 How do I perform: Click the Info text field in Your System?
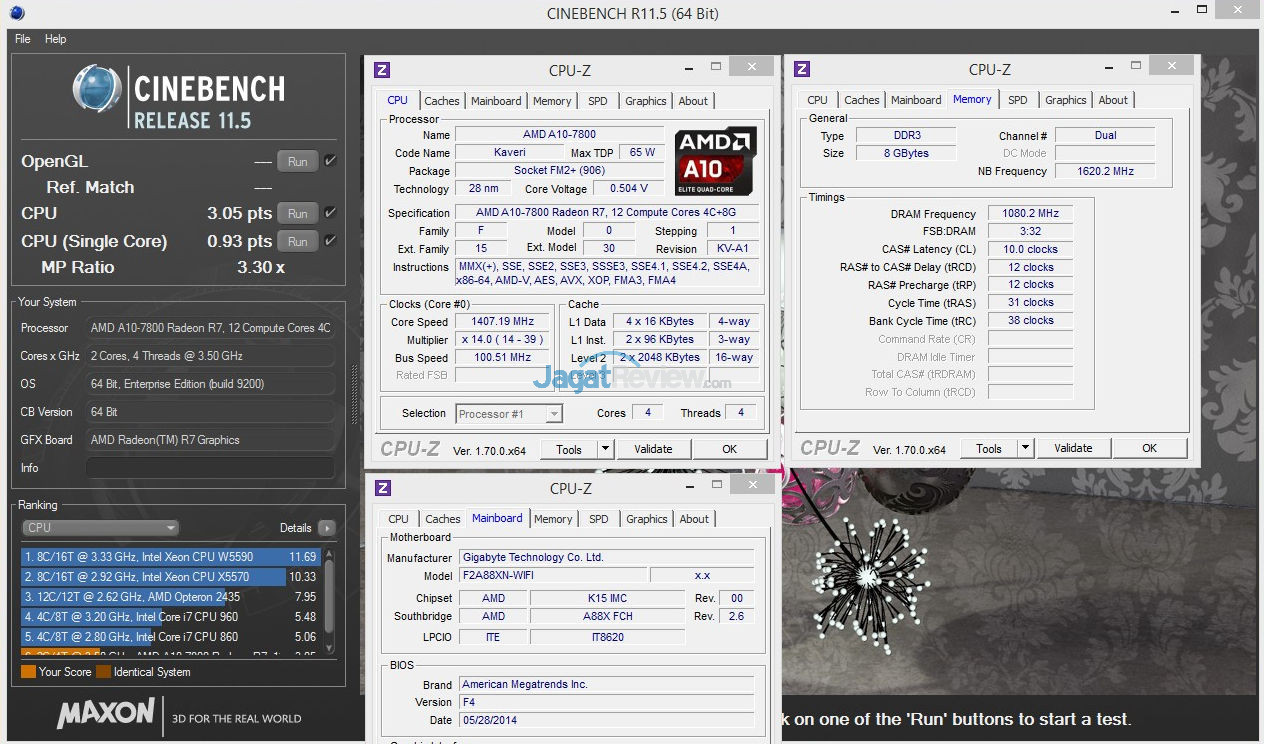(210, 468)
